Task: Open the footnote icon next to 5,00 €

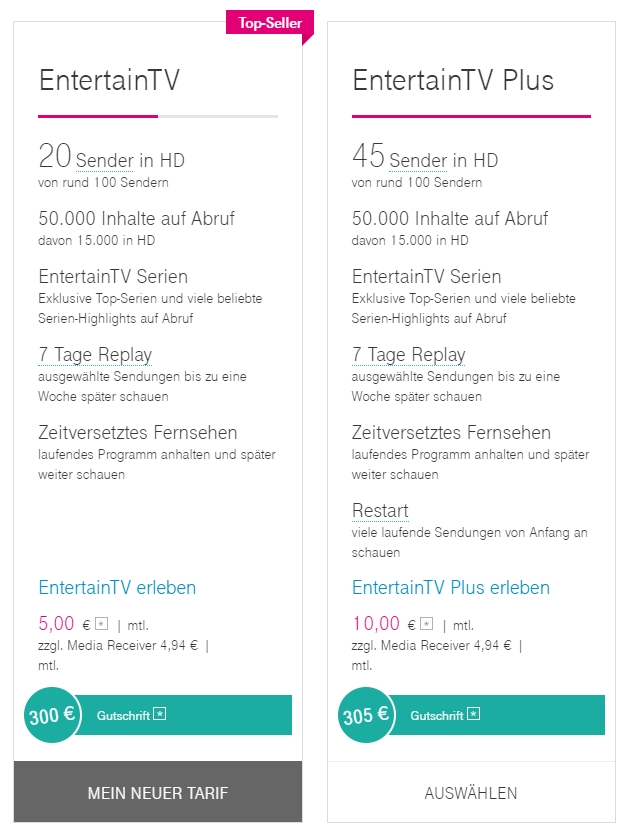Action: pos(101,623)
